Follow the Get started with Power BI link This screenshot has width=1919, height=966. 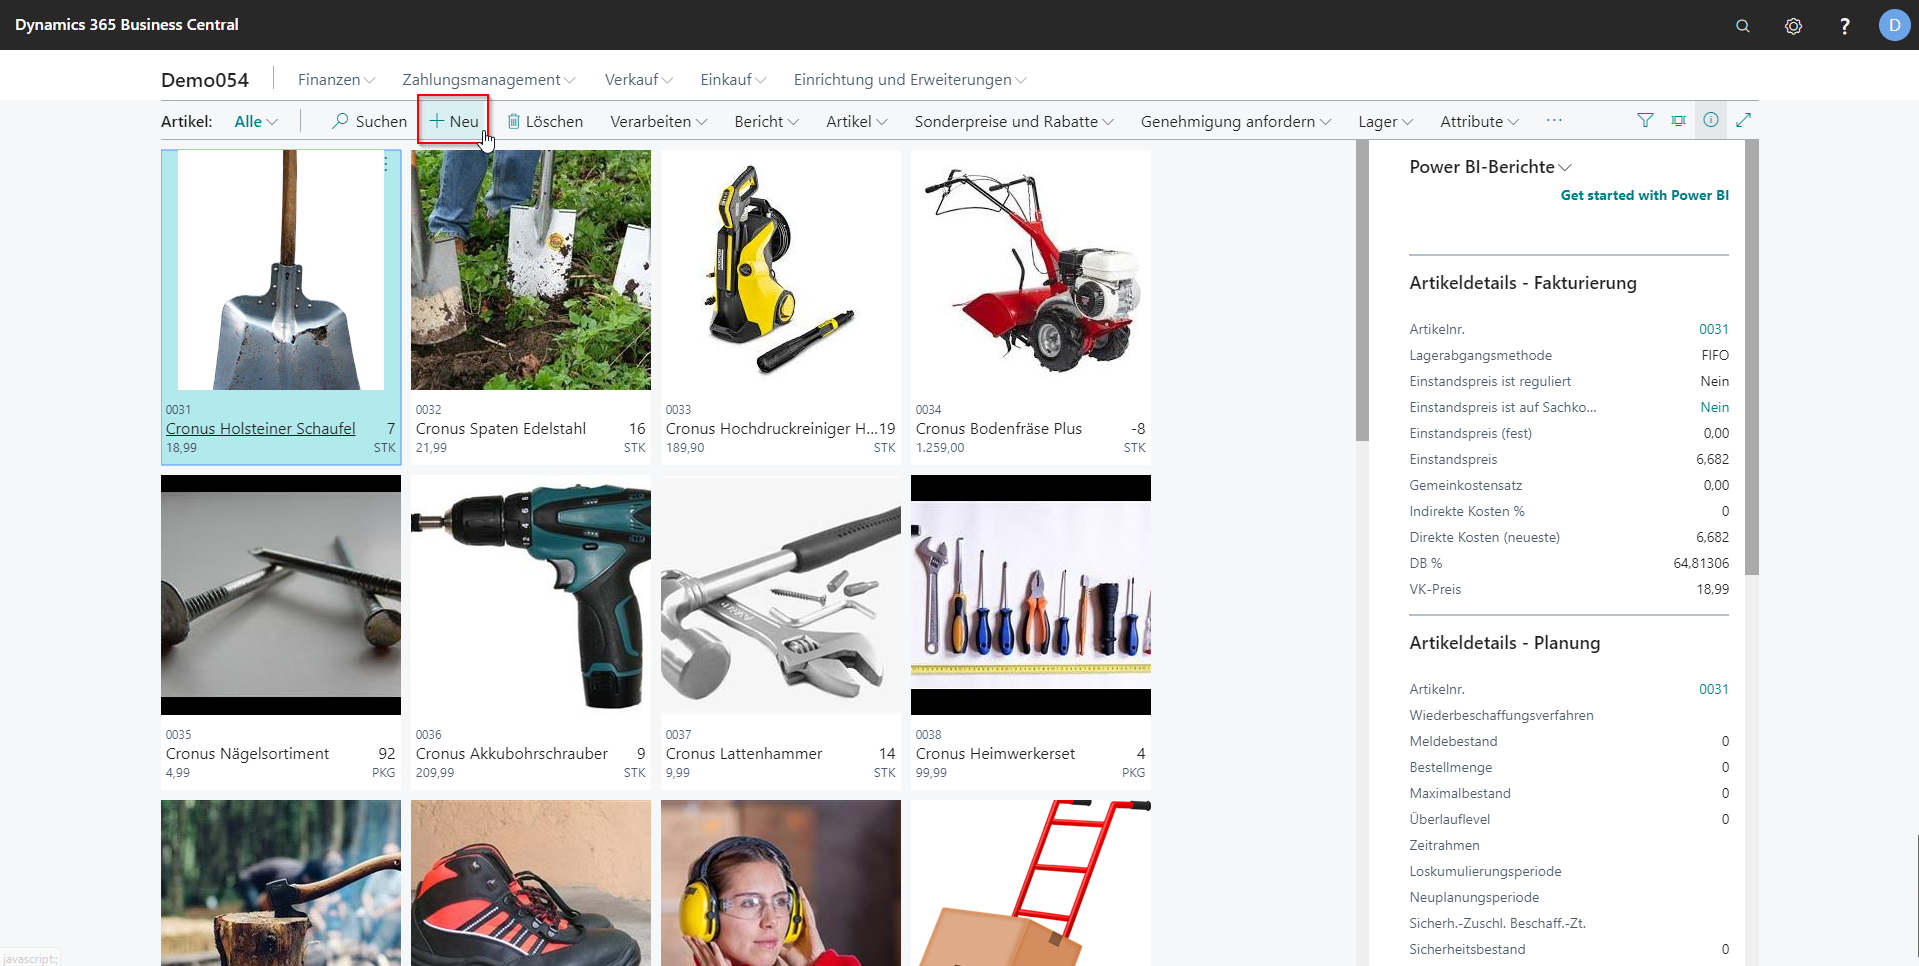pyautogui.click(x=1645, y=195)
